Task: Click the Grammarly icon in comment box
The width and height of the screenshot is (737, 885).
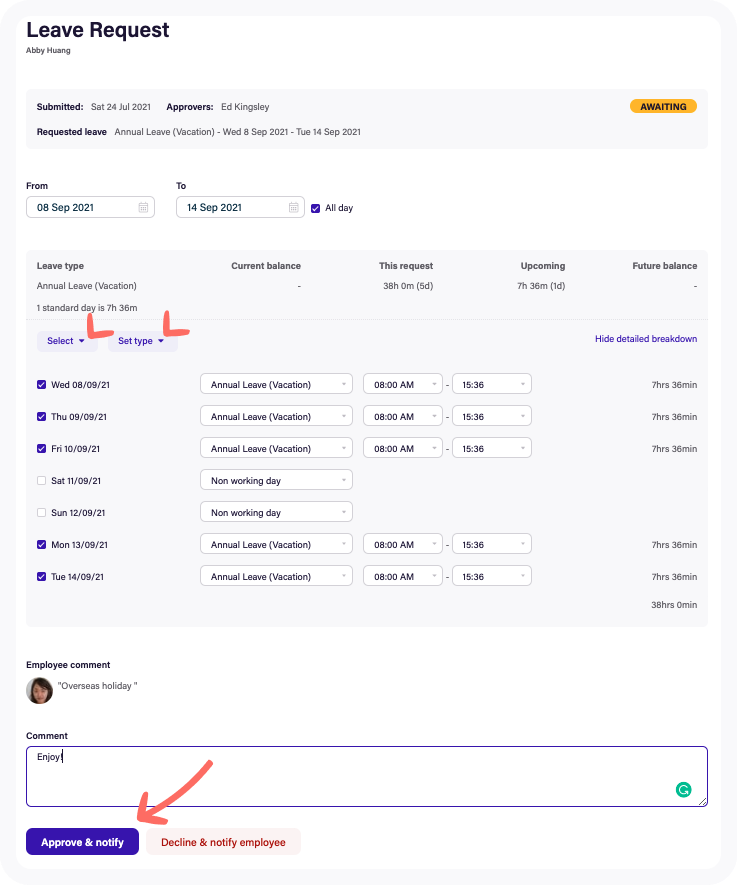Action: (684, 789)
